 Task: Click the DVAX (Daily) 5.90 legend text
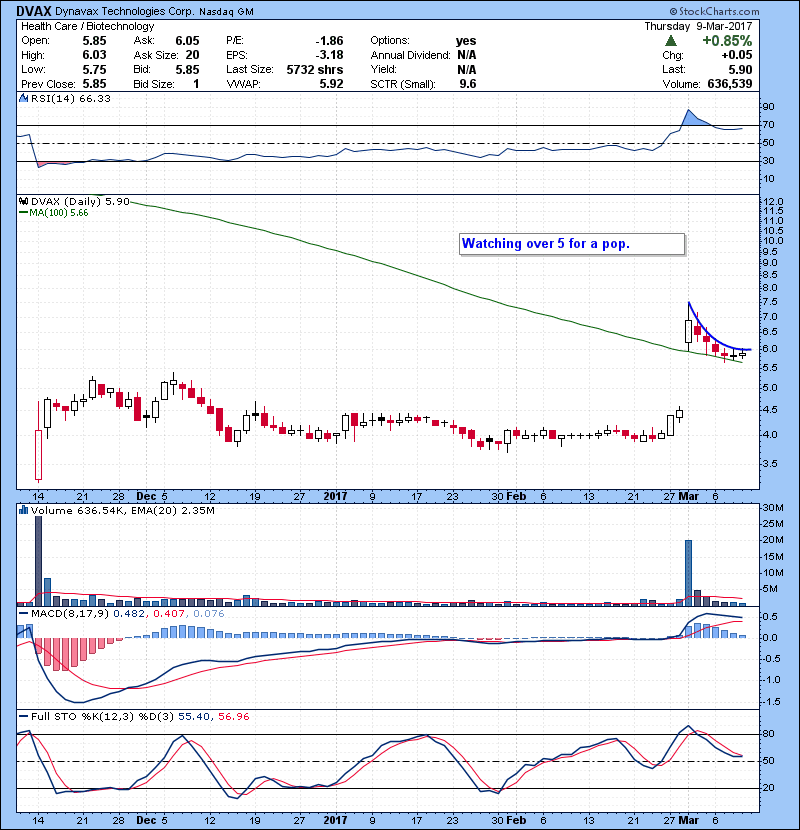click(80, 201)
